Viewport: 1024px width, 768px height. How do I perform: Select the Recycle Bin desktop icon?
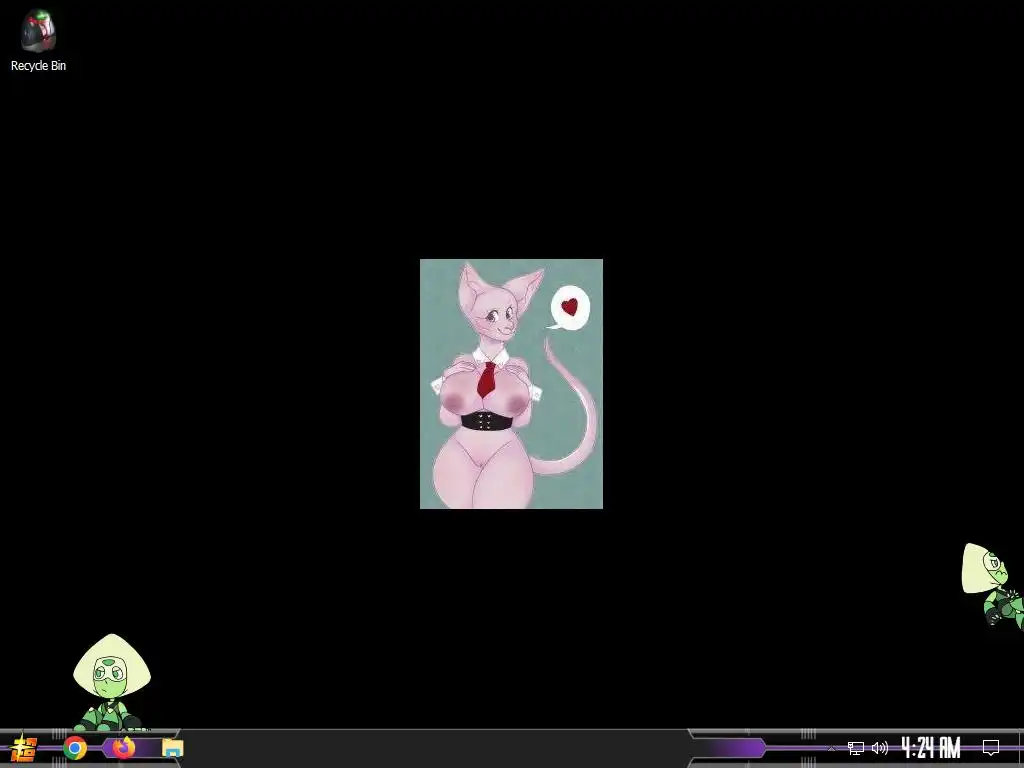pos(38,40)
